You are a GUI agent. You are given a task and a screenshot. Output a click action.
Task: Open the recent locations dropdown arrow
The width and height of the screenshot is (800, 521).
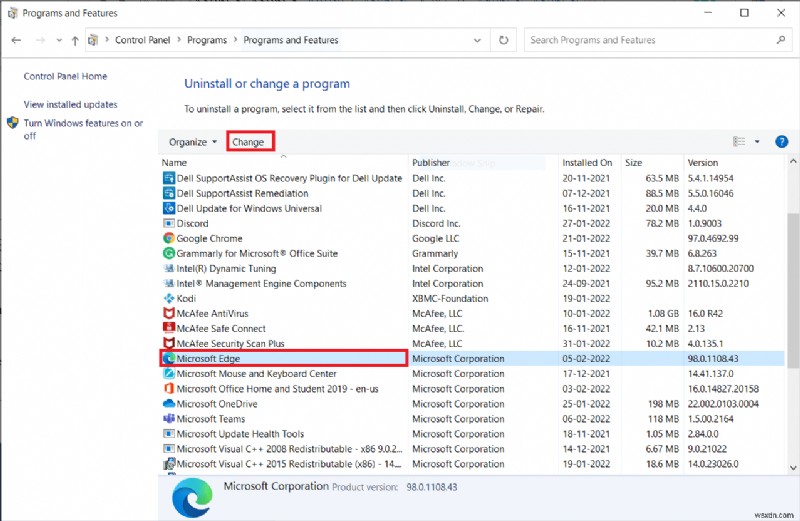59,40
